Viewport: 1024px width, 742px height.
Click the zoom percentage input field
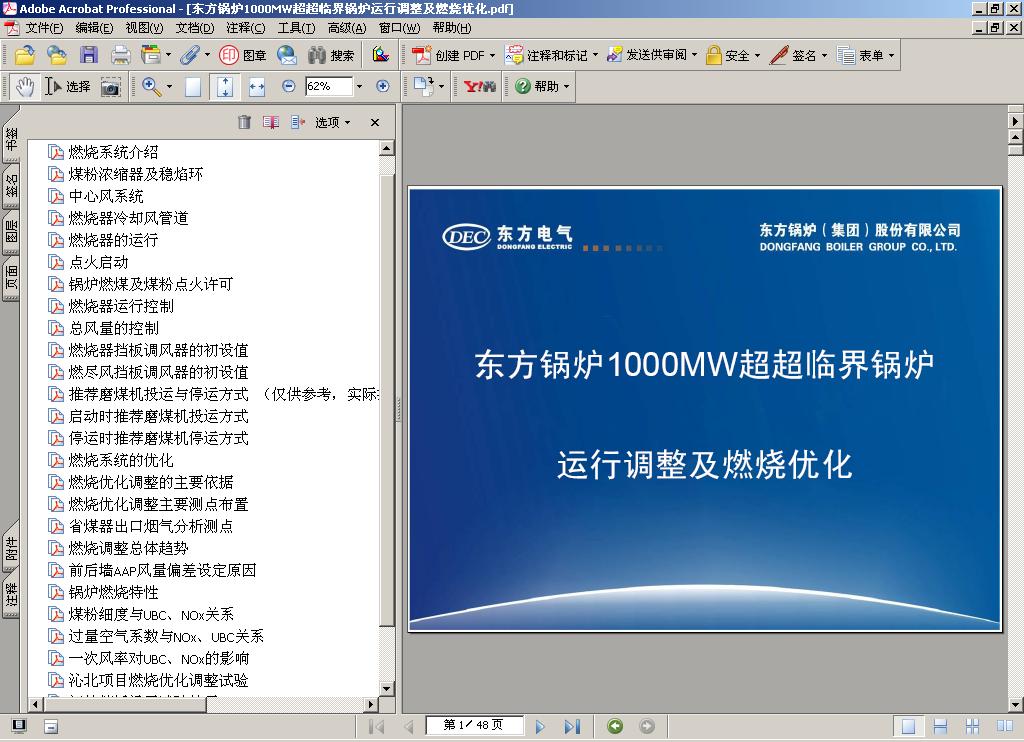point(328,86)
